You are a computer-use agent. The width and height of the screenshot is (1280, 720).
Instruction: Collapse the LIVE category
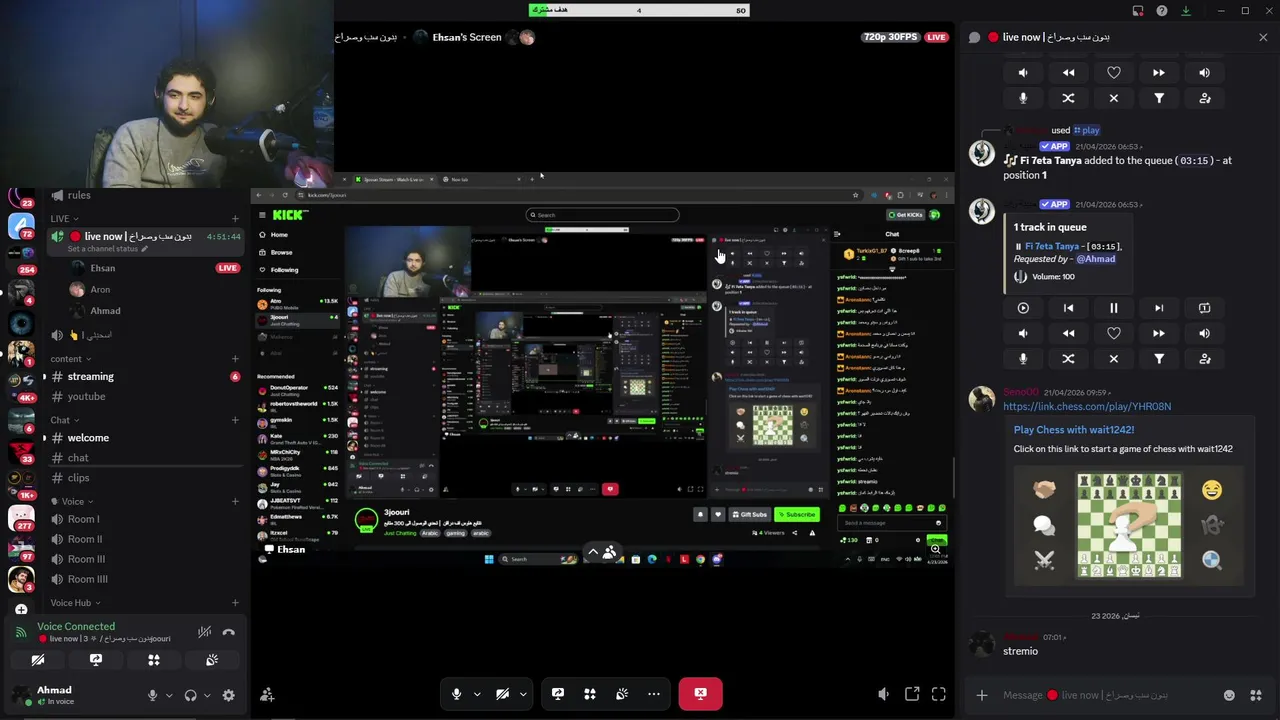coord(65,219)
